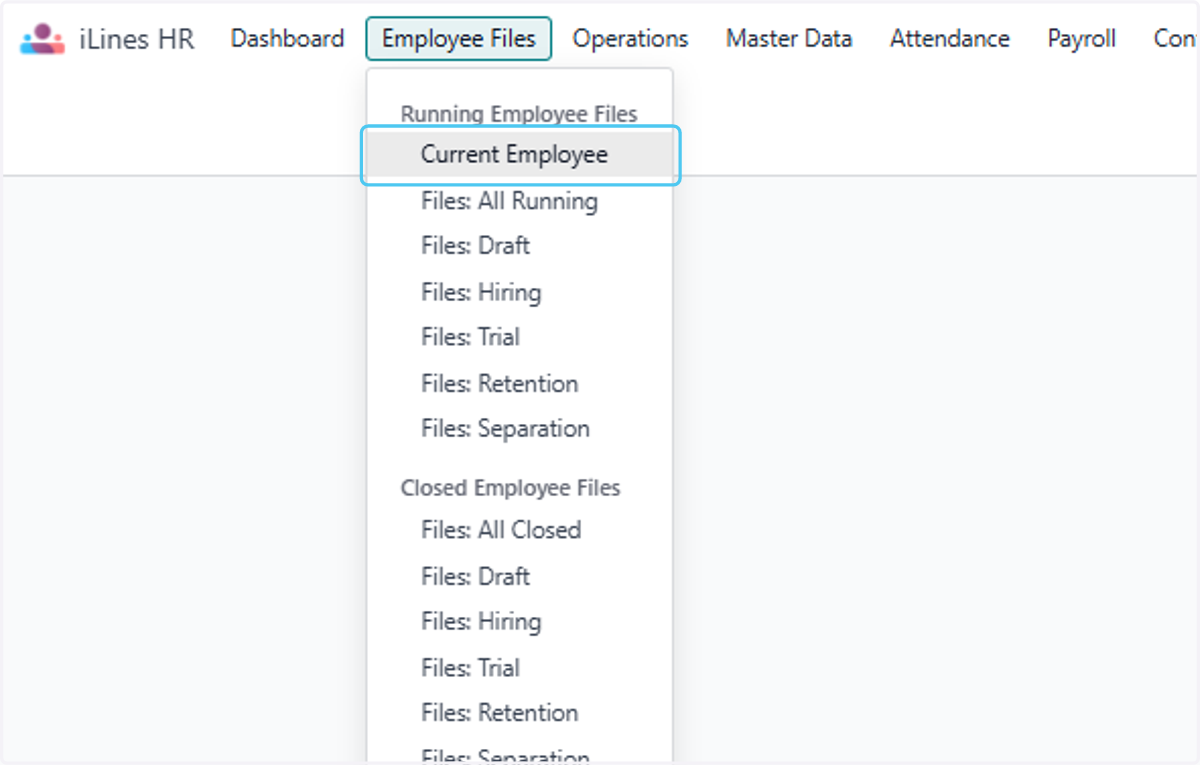Click the Closed Employee Files section header
This screenshot has height=765, width=1200.
click(x=510, y=488)
